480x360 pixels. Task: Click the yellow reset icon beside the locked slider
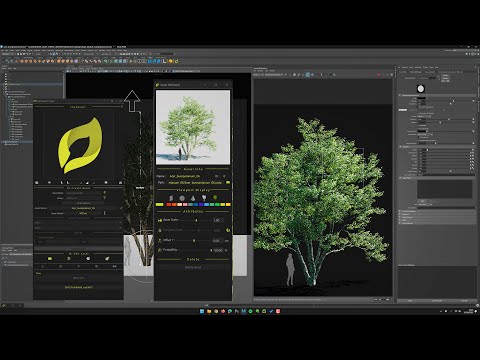pos(228,230)
